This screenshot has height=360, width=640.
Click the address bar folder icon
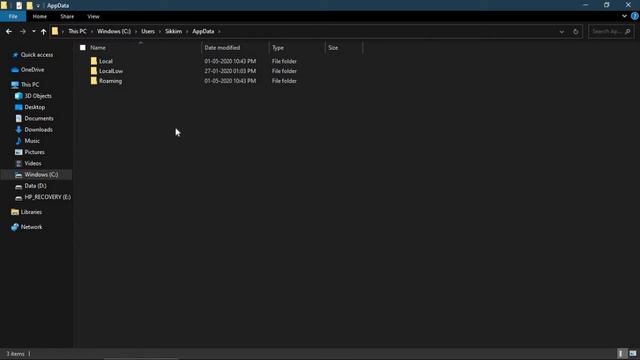[x=55, y=31]
